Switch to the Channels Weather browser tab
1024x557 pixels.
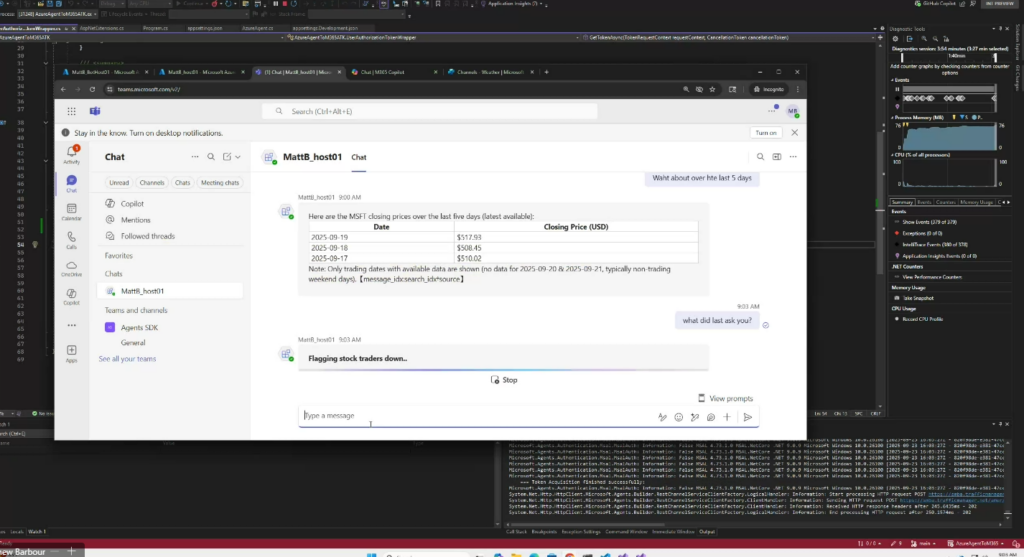click(x=490, y=72)
